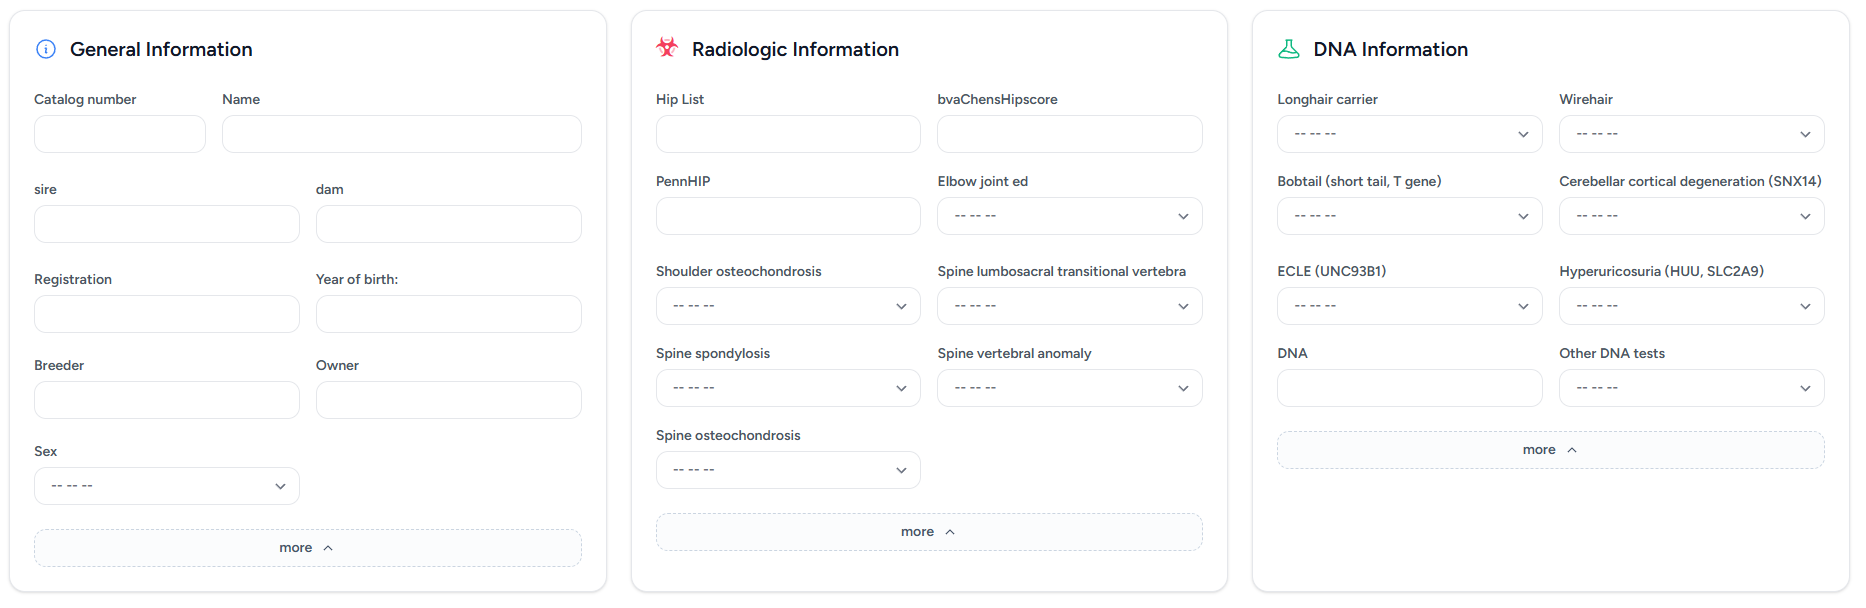Viewport: 1866px width, 608px height.
Task: Open the Elbow joint ed dropdown
Action: 1069,216
